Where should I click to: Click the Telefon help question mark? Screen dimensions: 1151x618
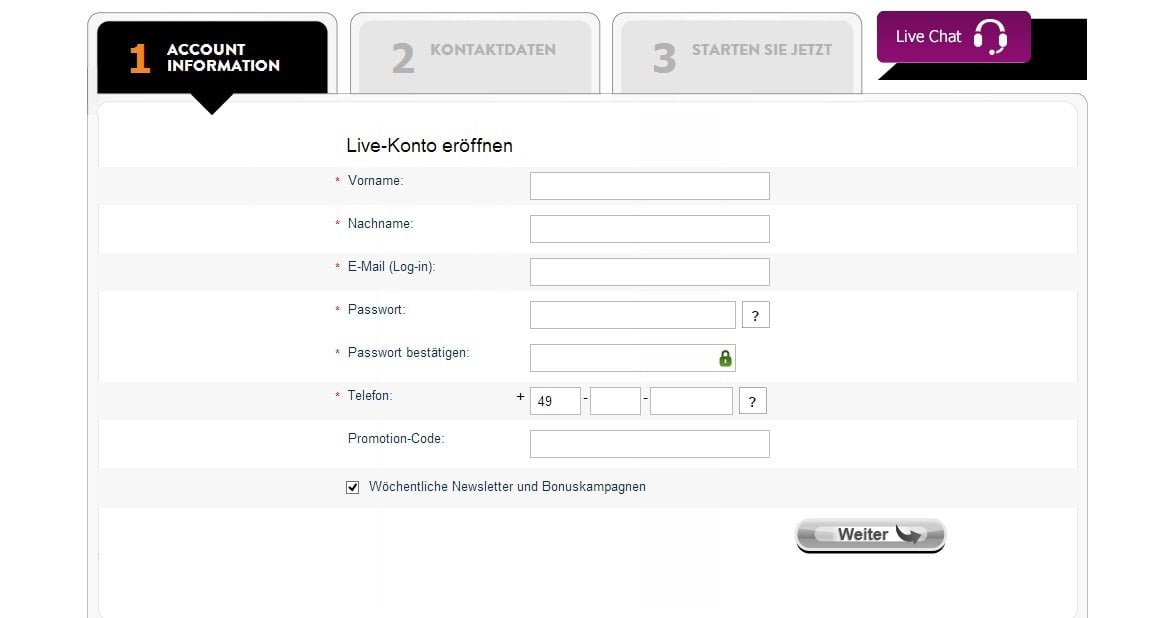tap(752, 401)
